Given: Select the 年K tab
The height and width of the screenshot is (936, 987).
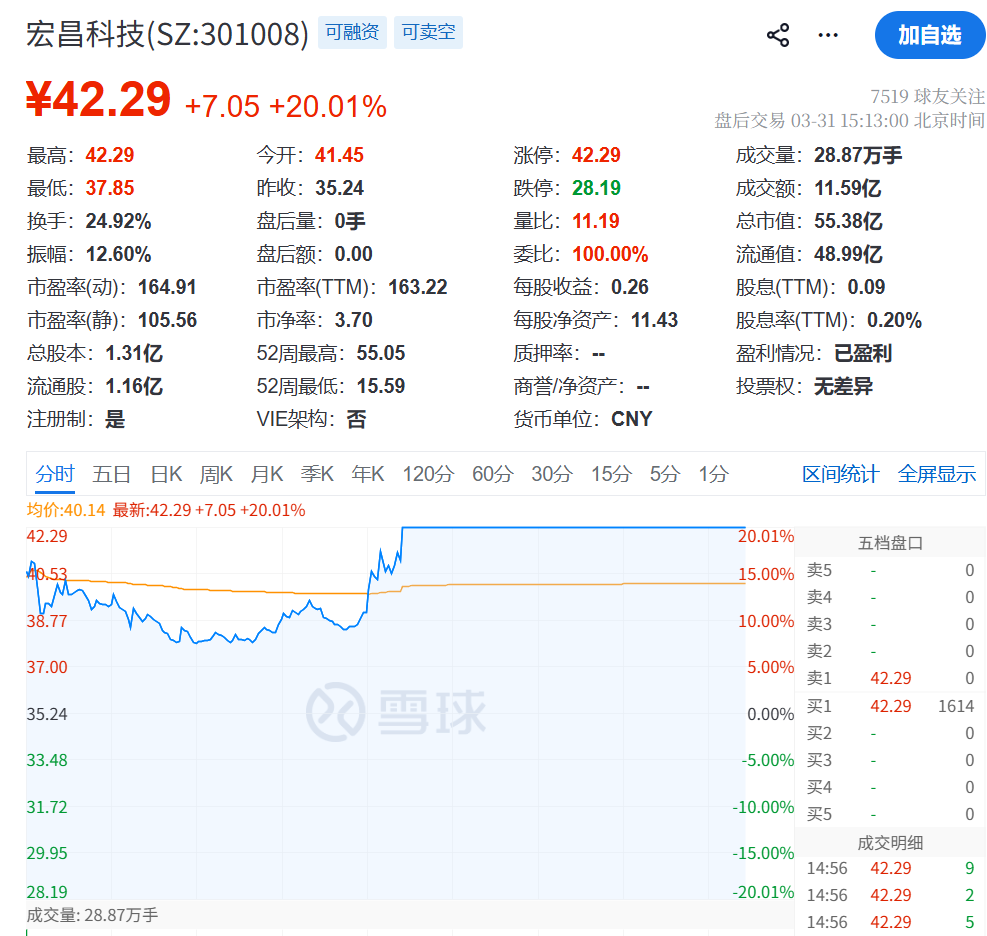Looking at the screenshot, I should [x=367, y=474].
